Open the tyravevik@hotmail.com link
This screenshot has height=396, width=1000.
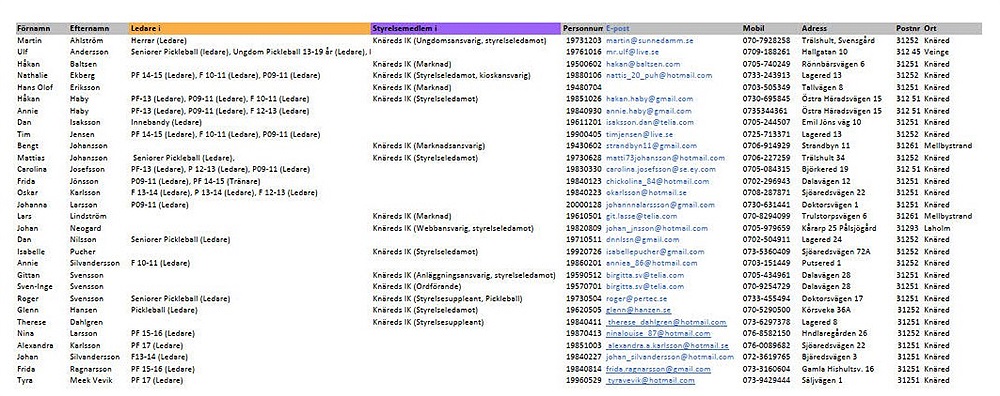651,381
